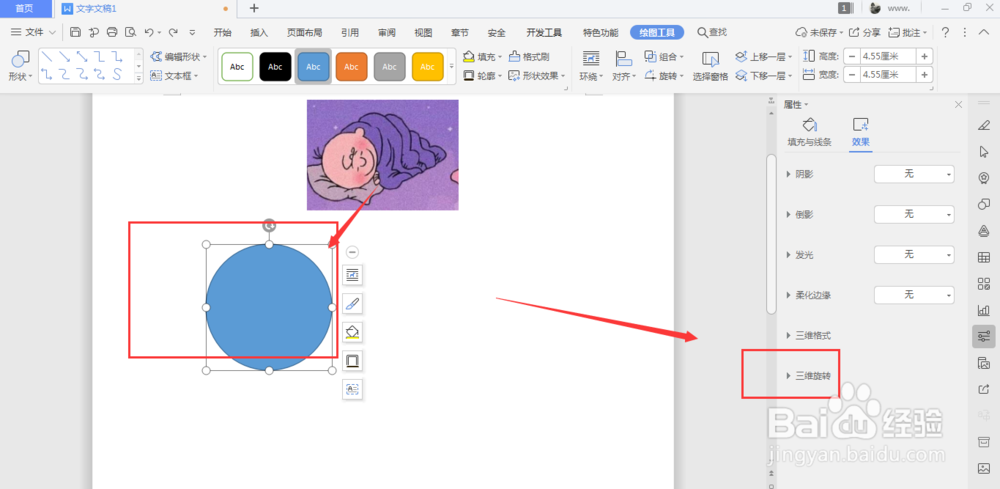Apply the orange Abc shape style
The height and width of the screenshot is (489, 1000).
coord(351,66)
